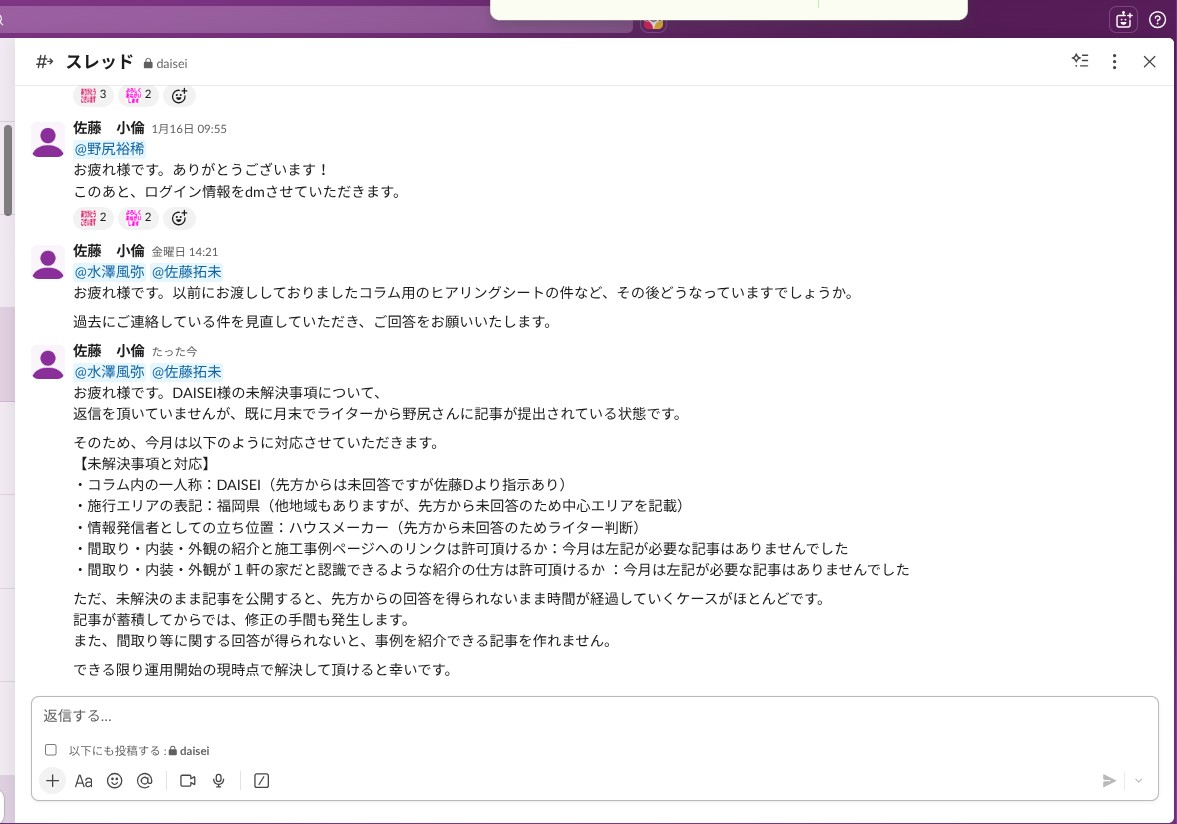This screenshot has height=824, width=1177.
Task: Open the thread's three-dot more actions menu
Action: (x=1114, y=62)
